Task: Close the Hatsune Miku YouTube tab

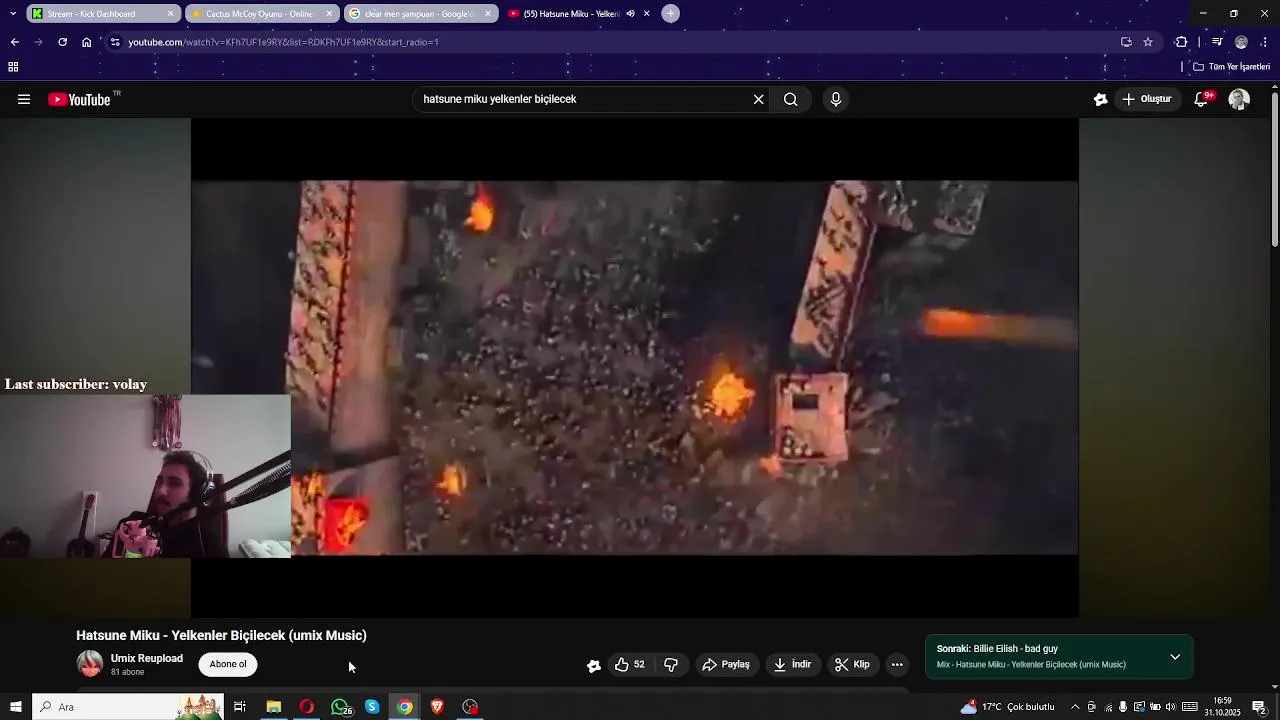Action: (647, 14)
